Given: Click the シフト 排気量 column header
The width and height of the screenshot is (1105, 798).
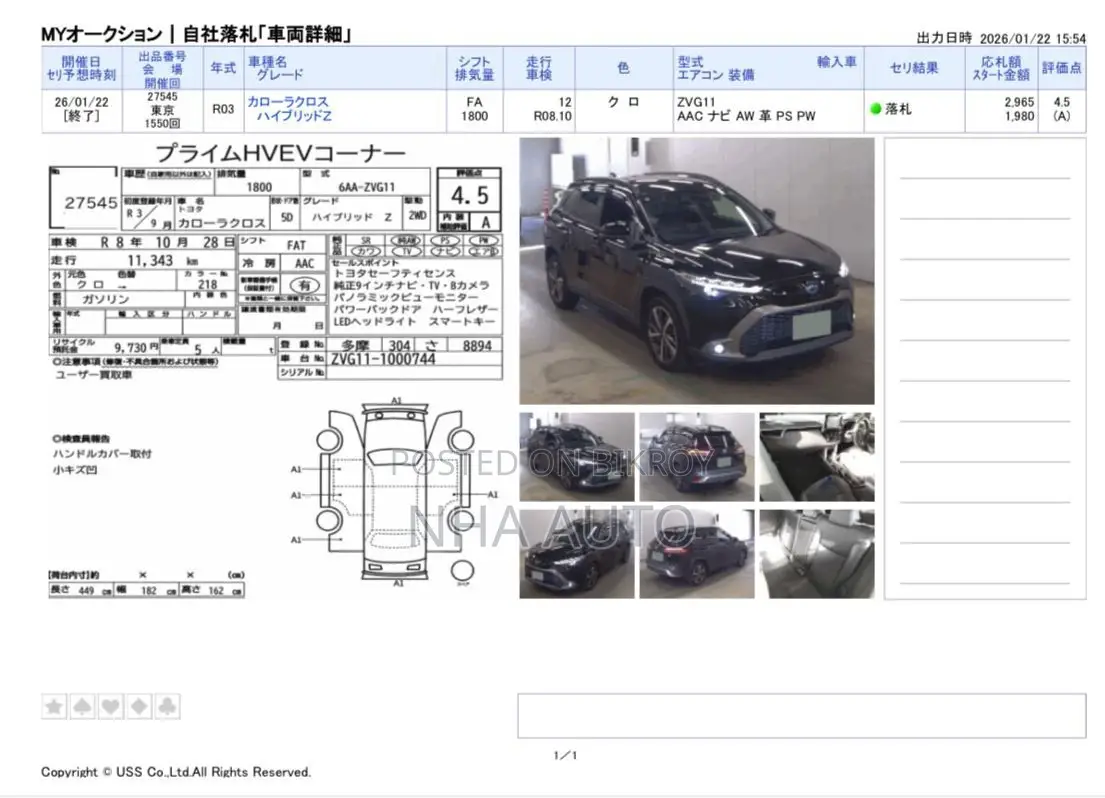Looking at the screenshot, I should click(x=474, y=68).
